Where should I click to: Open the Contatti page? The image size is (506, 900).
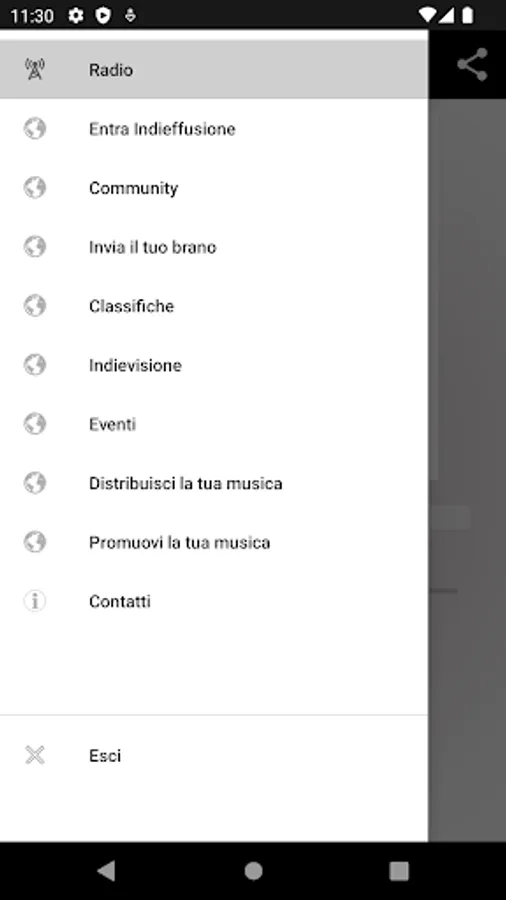[x=214, y=601]
